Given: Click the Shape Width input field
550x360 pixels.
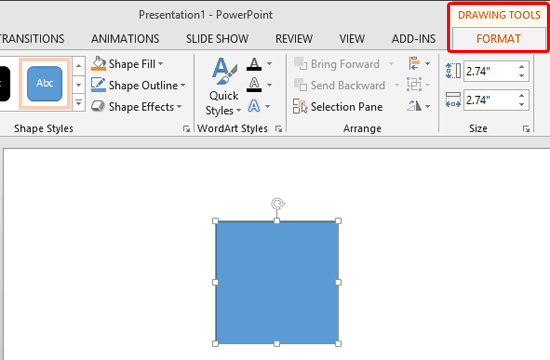Looking at the screenshot, I should (490, 100).
